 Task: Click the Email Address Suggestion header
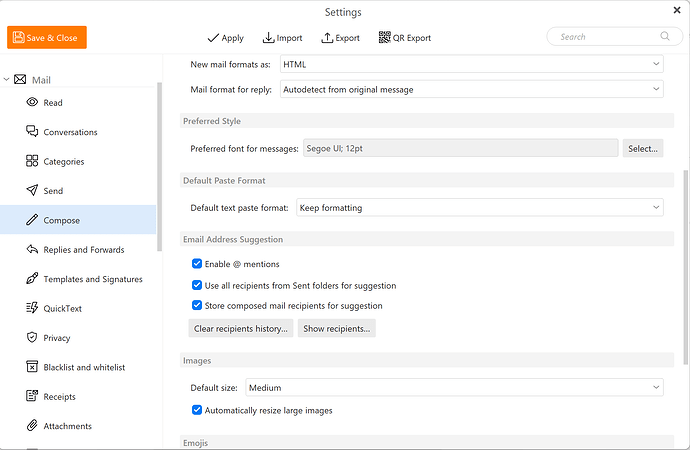[x=427, y=239]
